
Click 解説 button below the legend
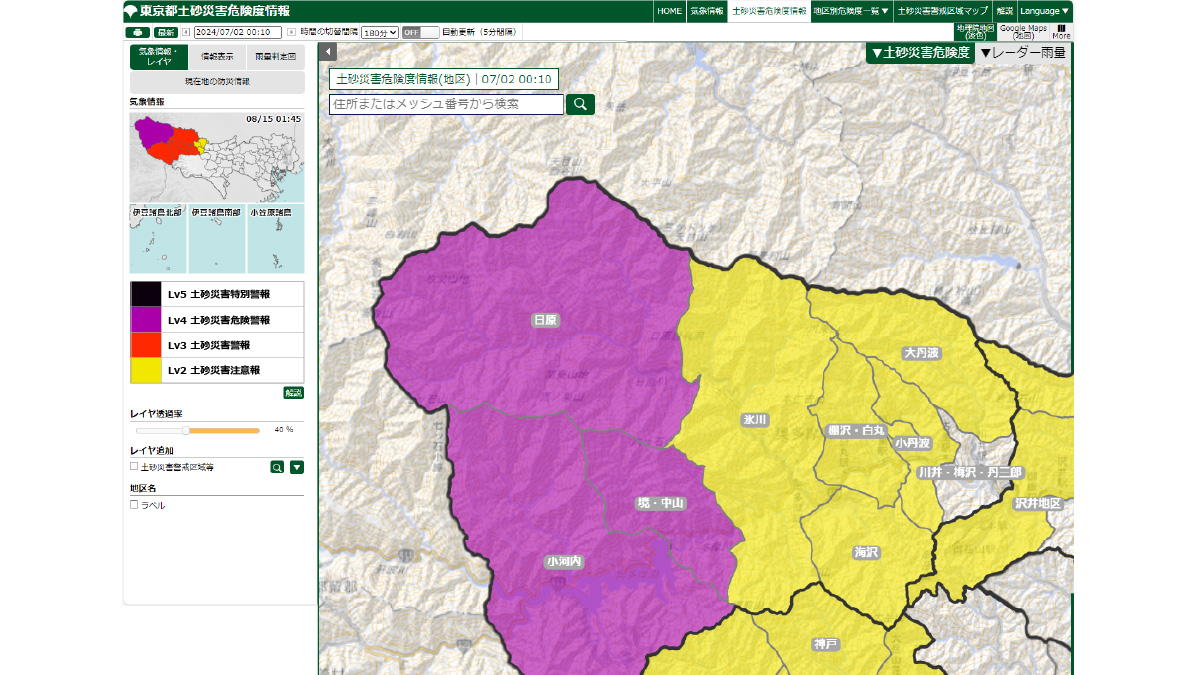(x=293, y=393)
